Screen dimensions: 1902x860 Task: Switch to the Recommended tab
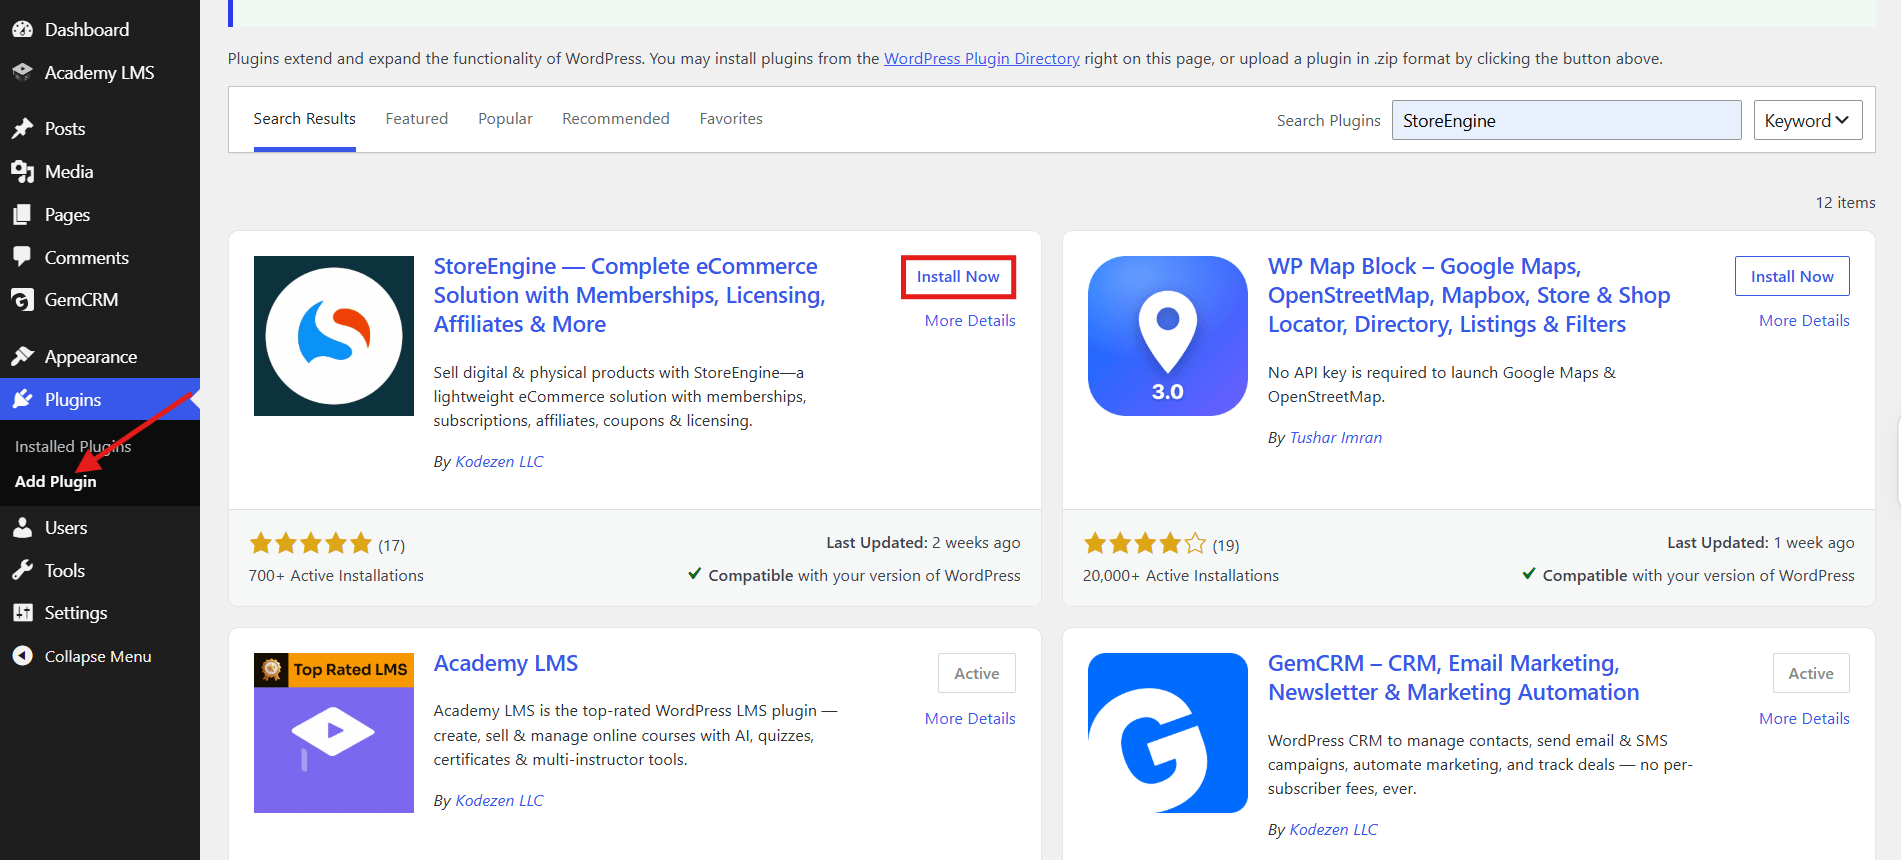(x=616, y=119)
